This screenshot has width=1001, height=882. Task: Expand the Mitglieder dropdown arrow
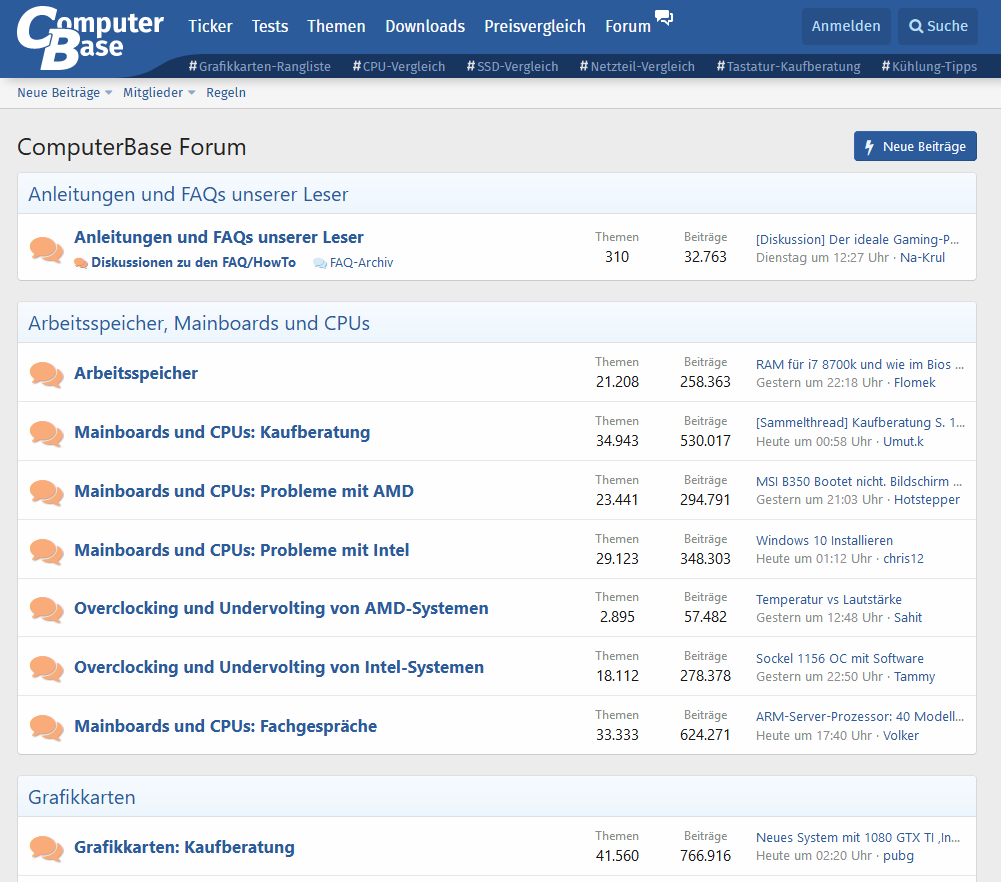click(192, 93)
